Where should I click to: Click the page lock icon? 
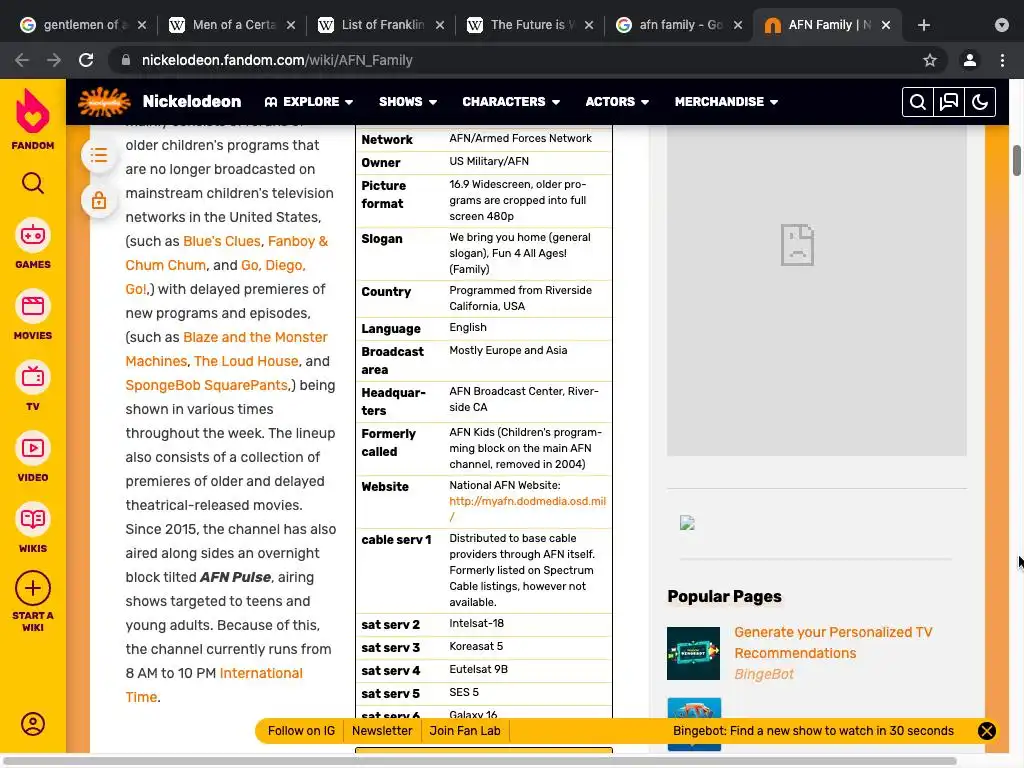[x=99, y=200]
